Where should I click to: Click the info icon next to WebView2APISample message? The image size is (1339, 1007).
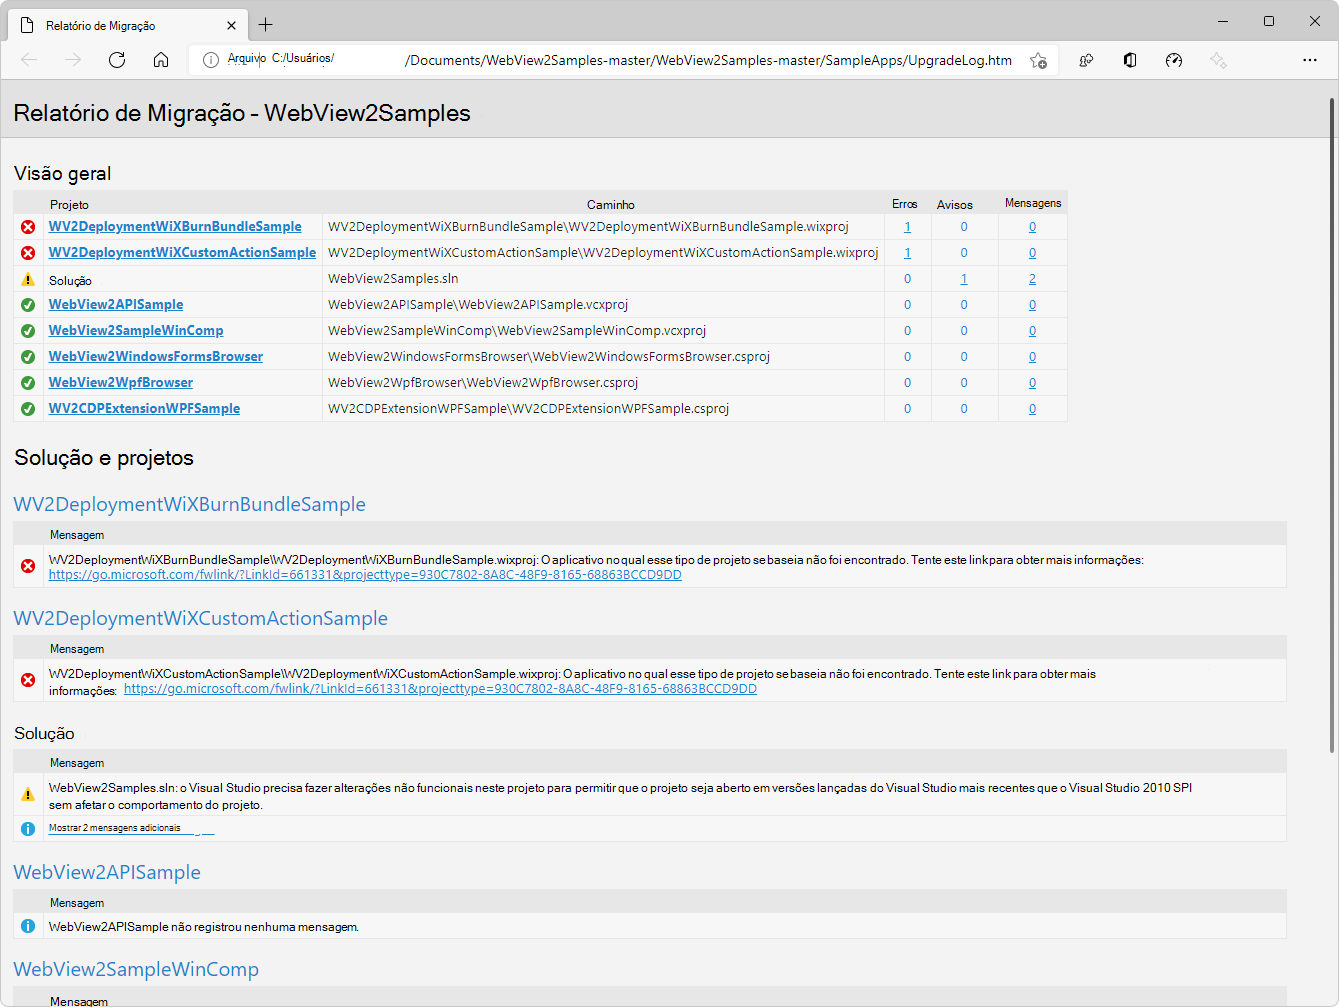pyautogui.click(x=27, y=926)
